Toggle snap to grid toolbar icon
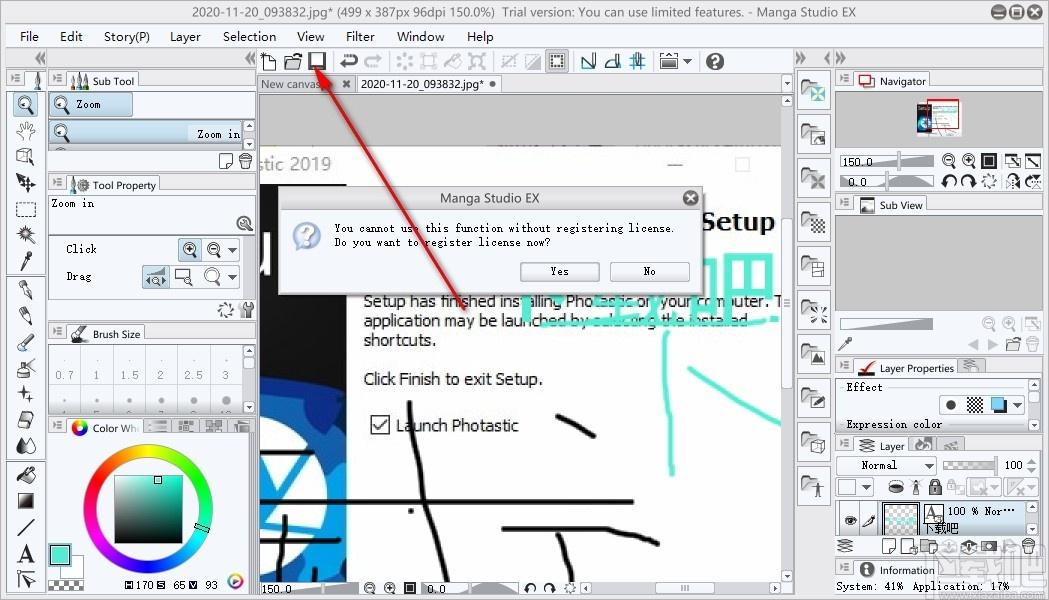This screenshot has height=600, width=1049. click(637, 62)
